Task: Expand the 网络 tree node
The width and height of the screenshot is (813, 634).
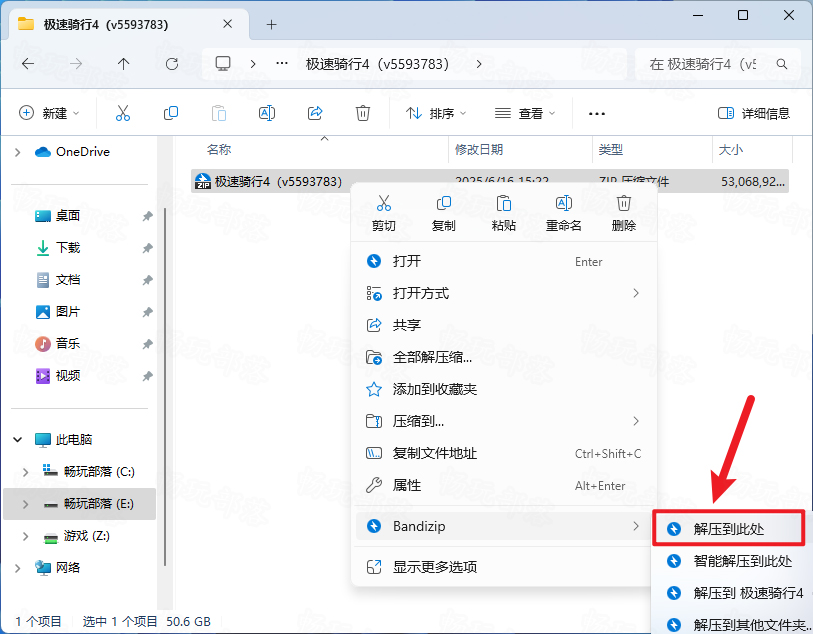Action: tap(18, 568)
